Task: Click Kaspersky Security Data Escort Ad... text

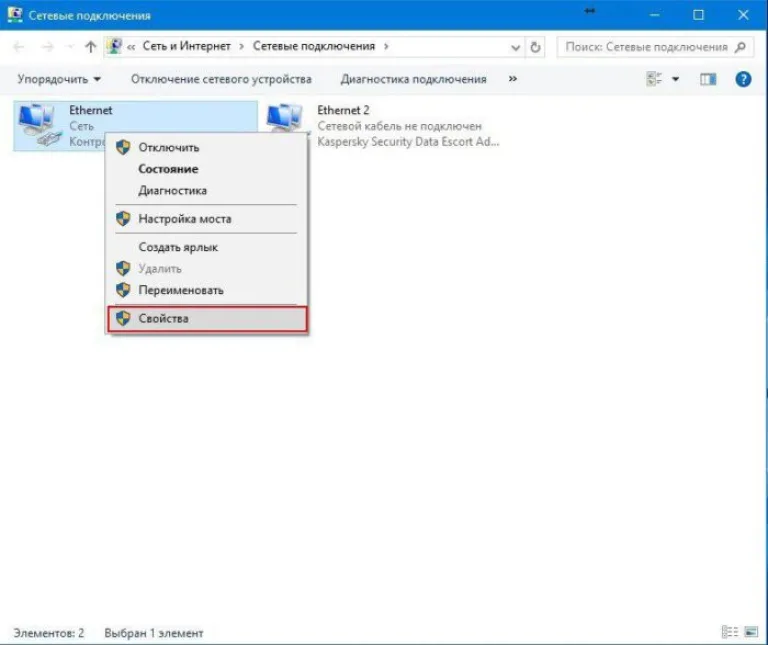Action: tap(408, 142)
